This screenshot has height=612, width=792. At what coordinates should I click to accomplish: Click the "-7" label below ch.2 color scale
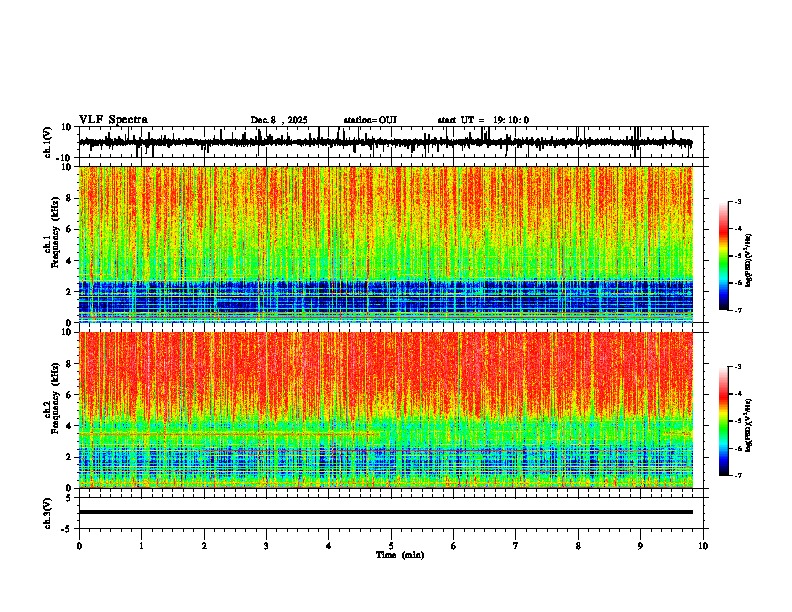tap(737, 476)
